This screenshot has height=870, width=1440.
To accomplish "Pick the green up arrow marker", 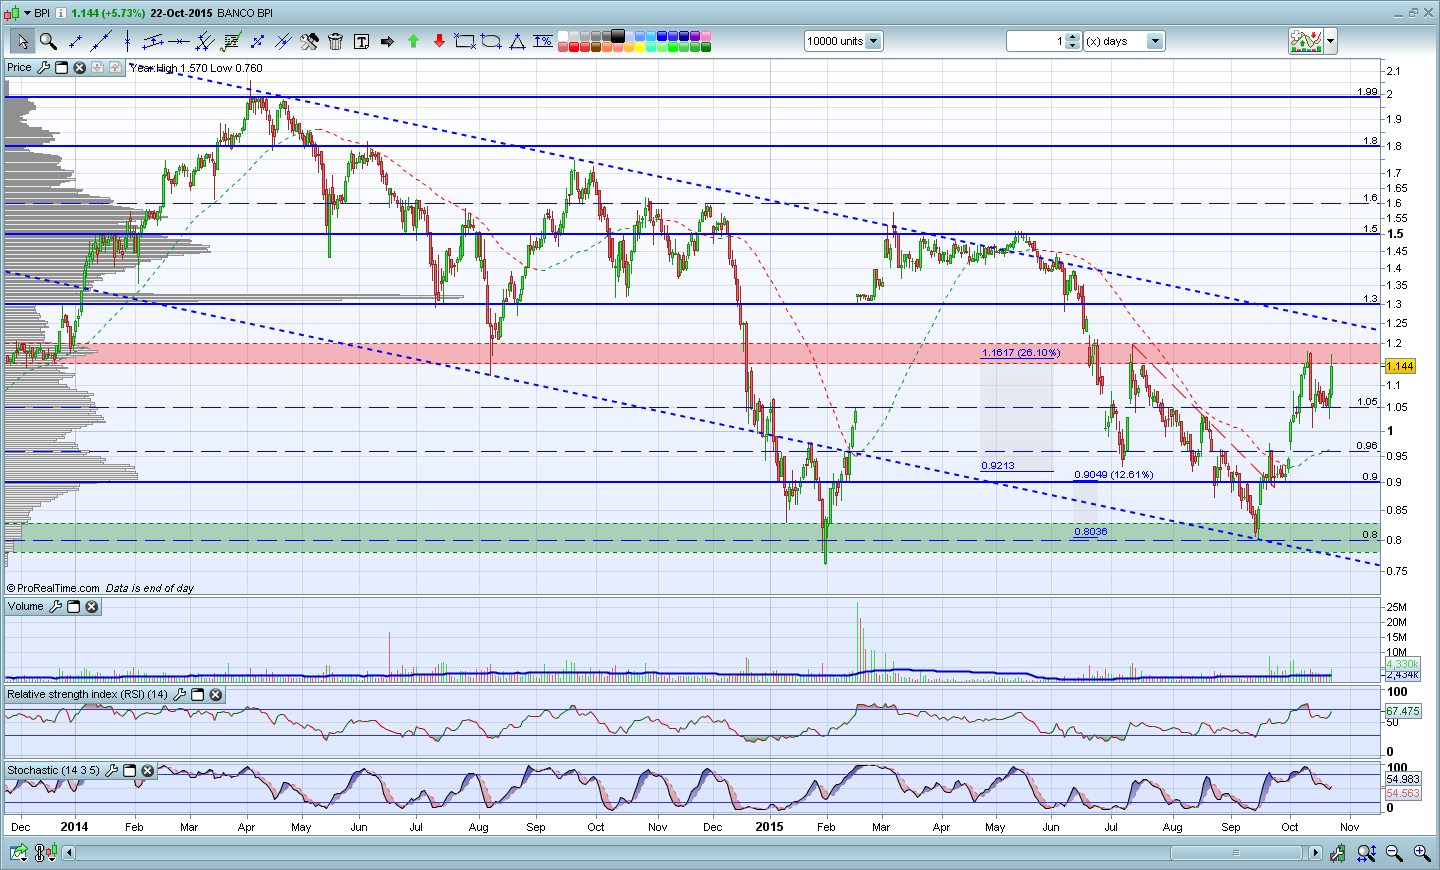I will pyautogui.click(x=413, y=41).
